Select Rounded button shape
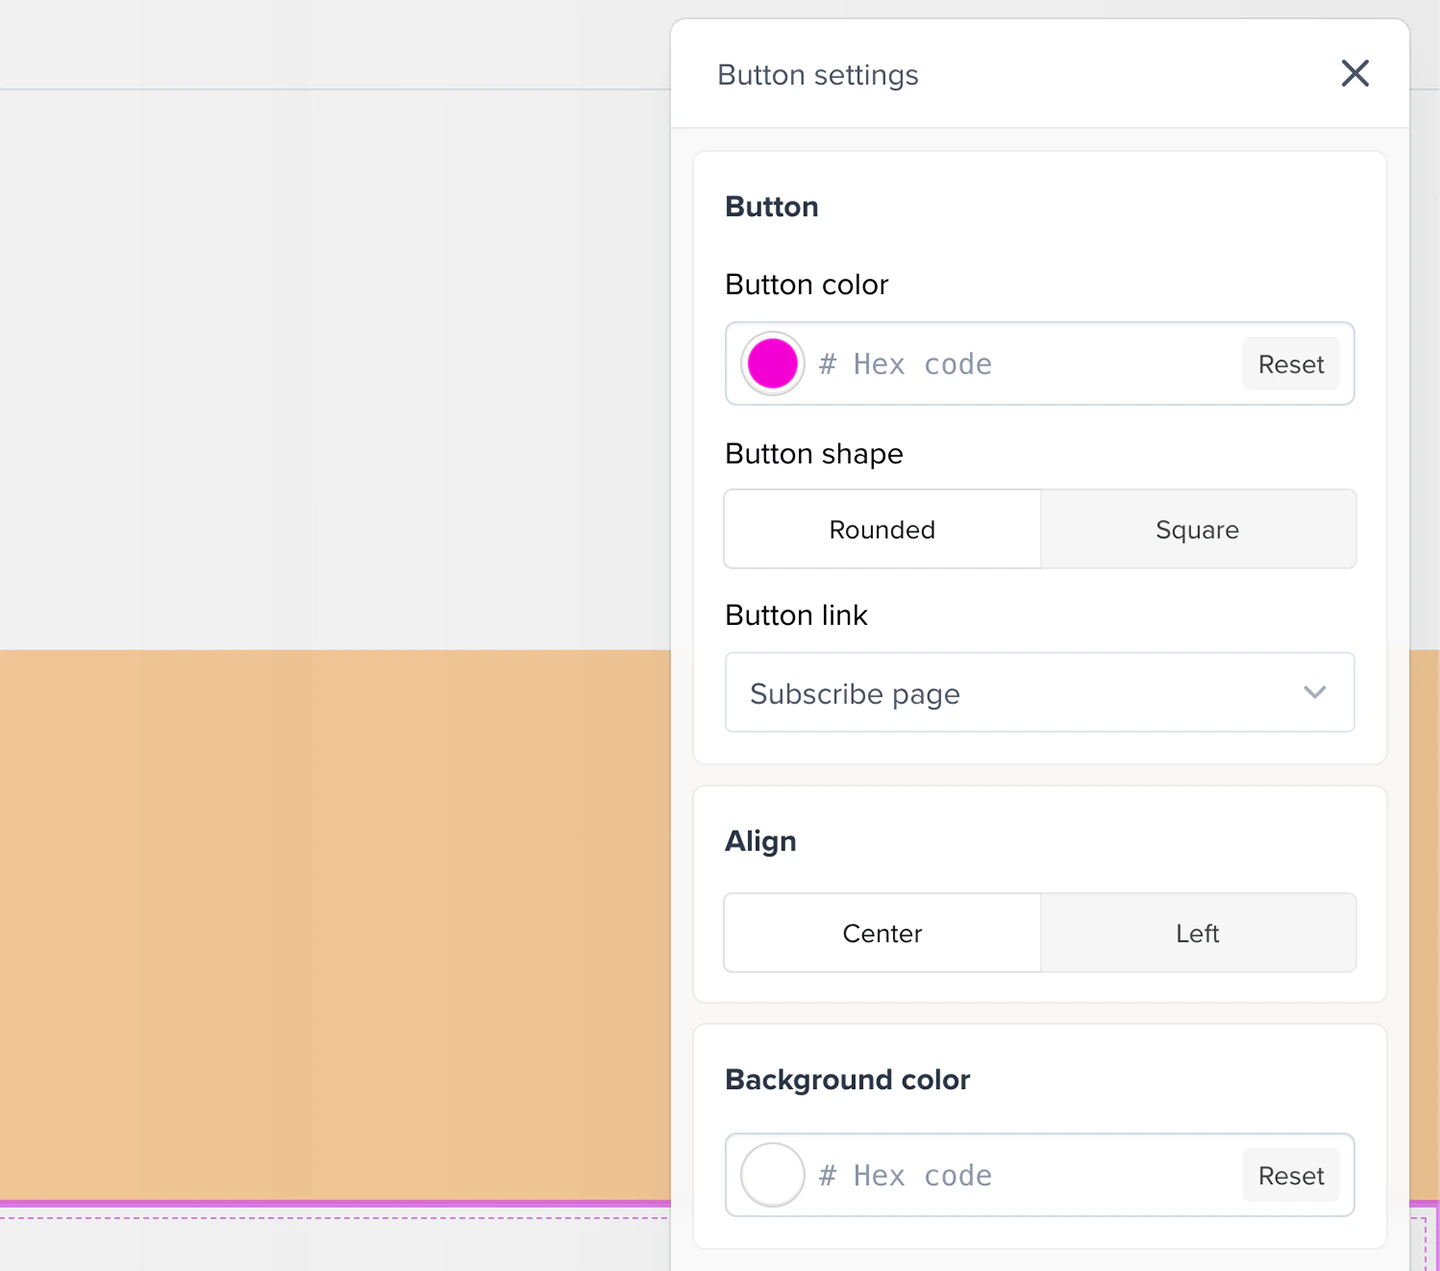The width and height of the screenshot is (1440, 1271). click(x=882, y=529)
